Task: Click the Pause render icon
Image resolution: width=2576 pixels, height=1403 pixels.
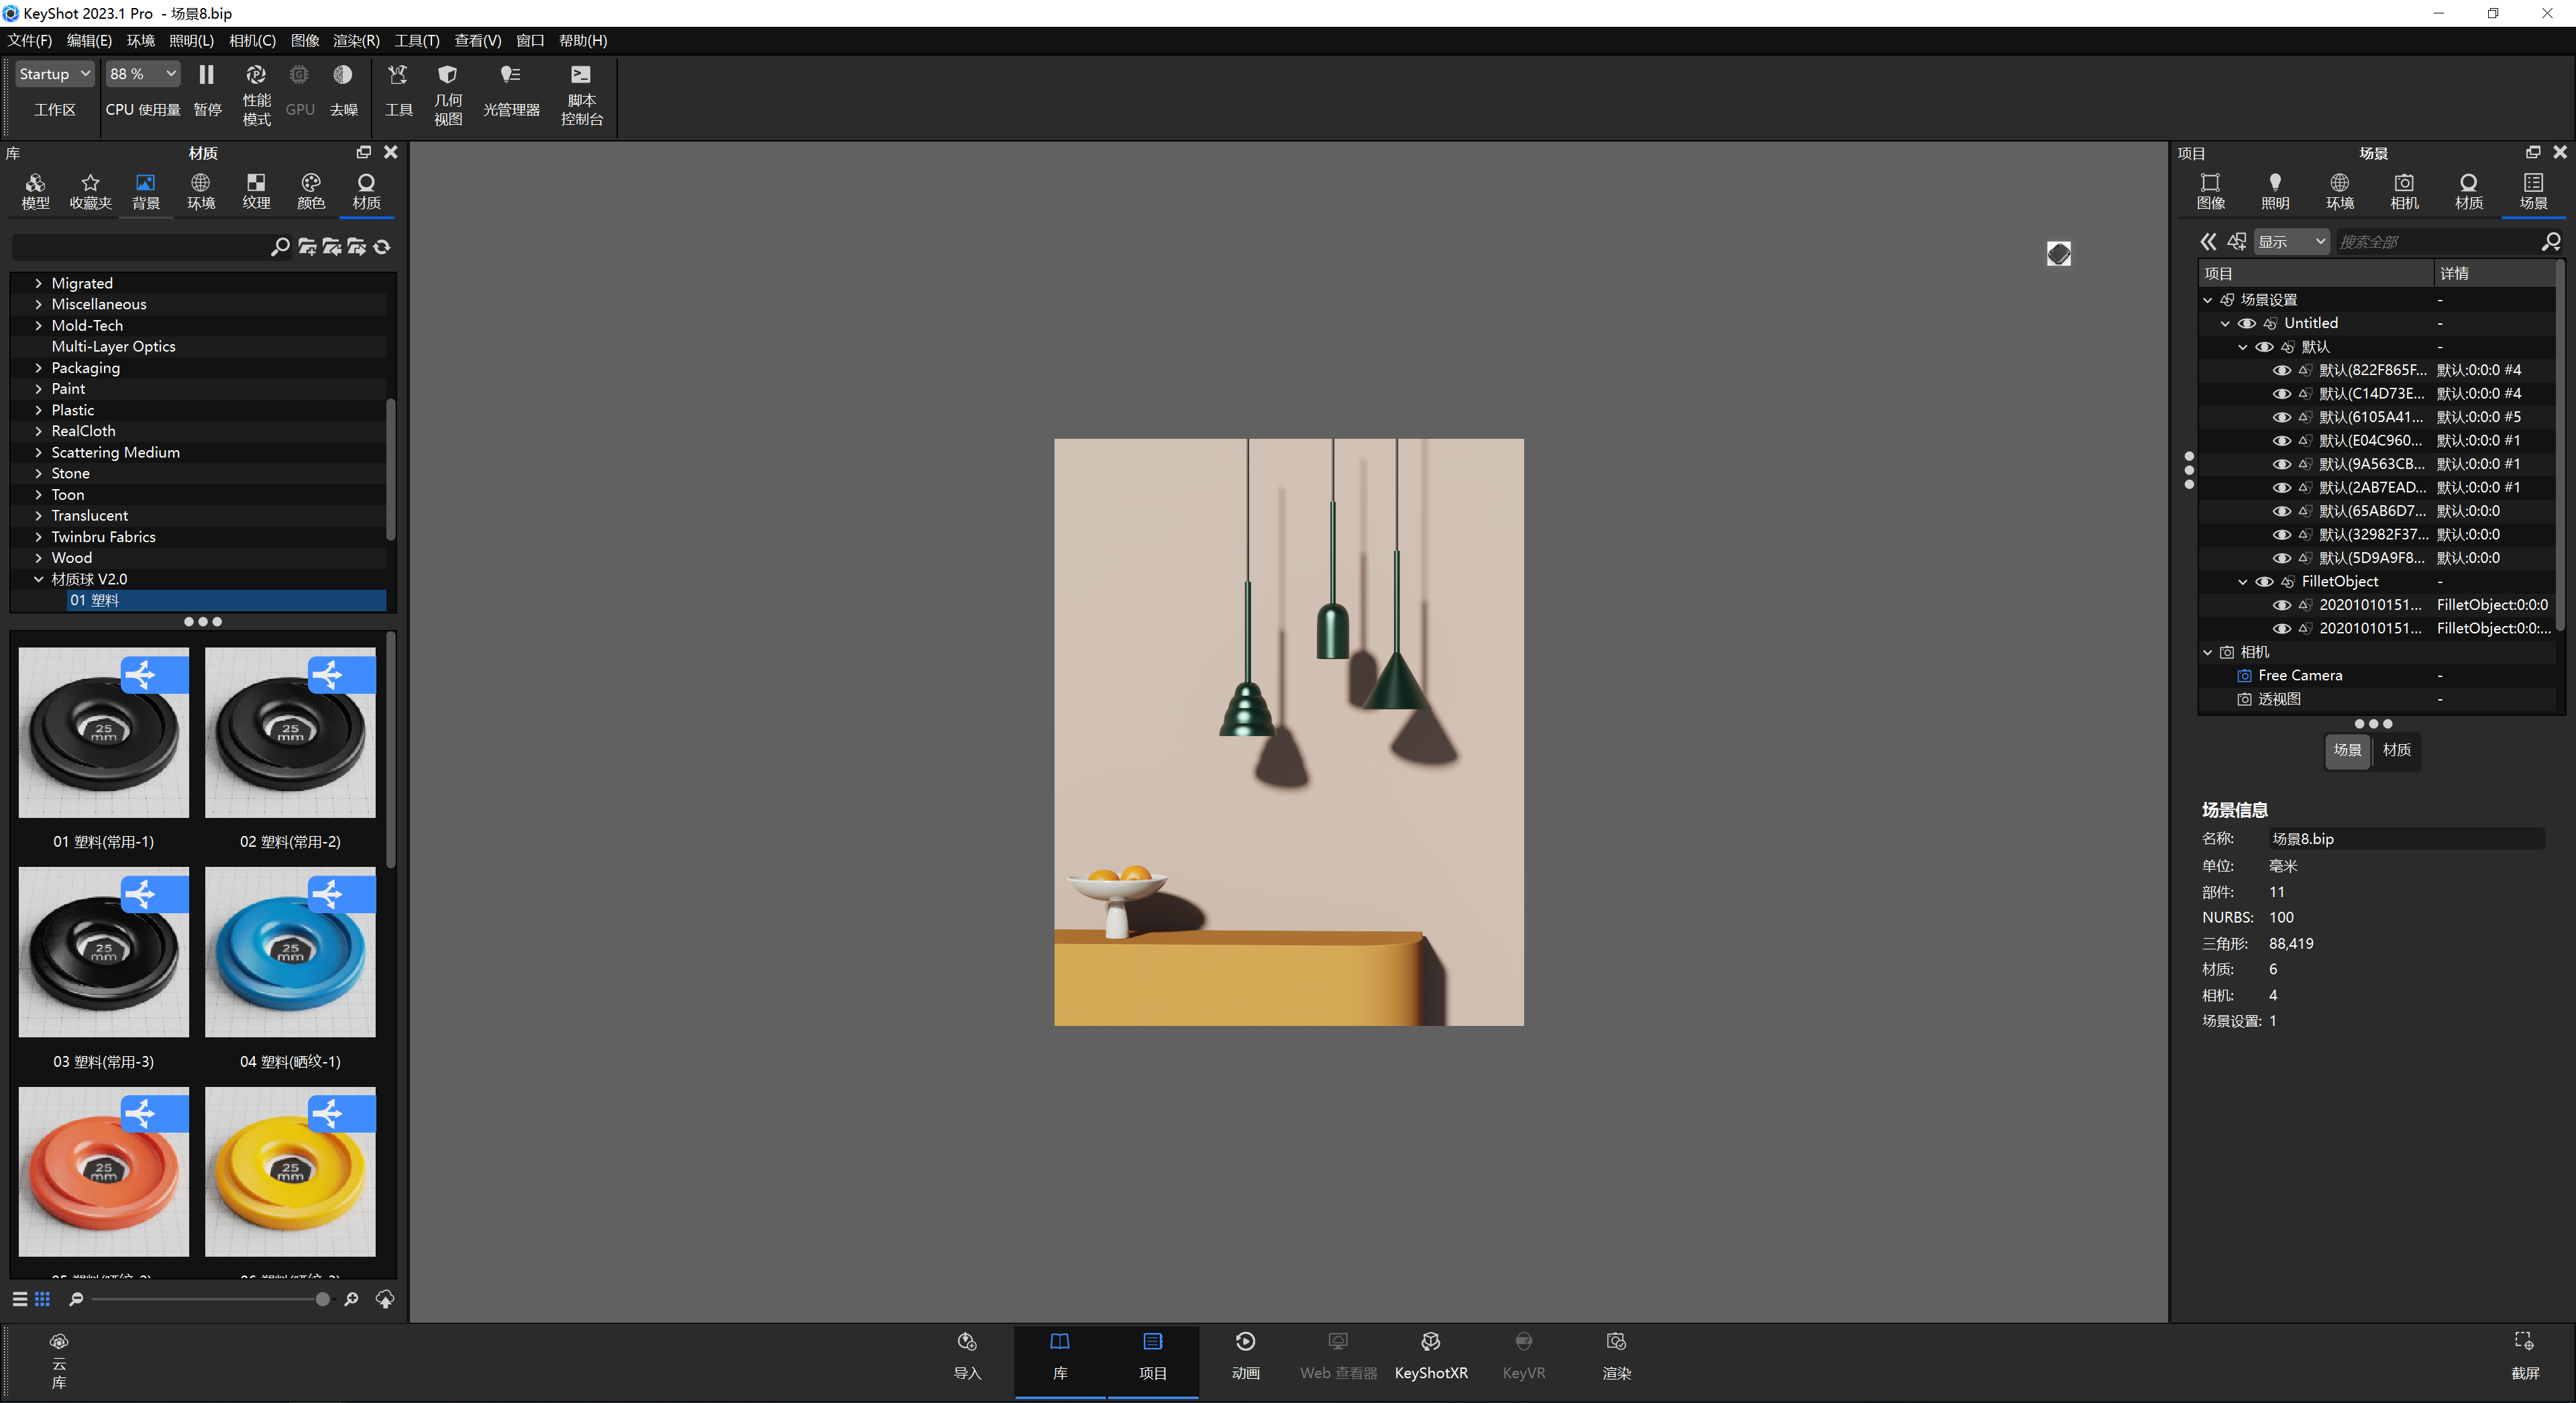Action: [x=206, y=75]
